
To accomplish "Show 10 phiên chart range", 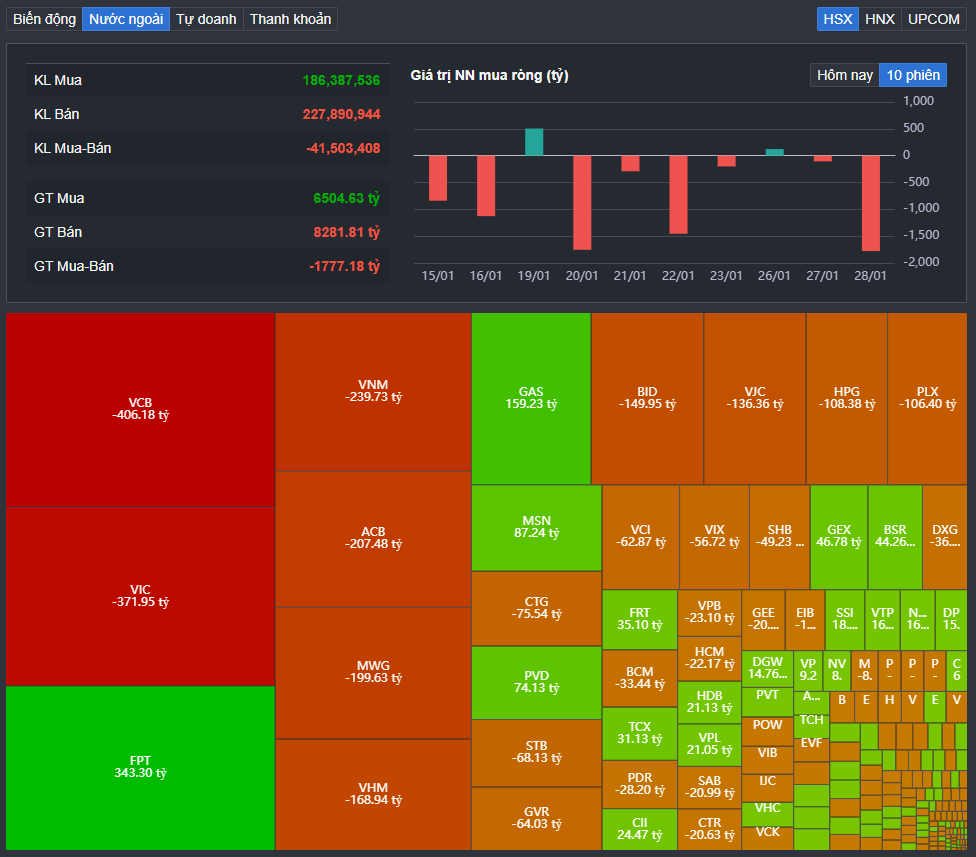I will click(913, 75).
